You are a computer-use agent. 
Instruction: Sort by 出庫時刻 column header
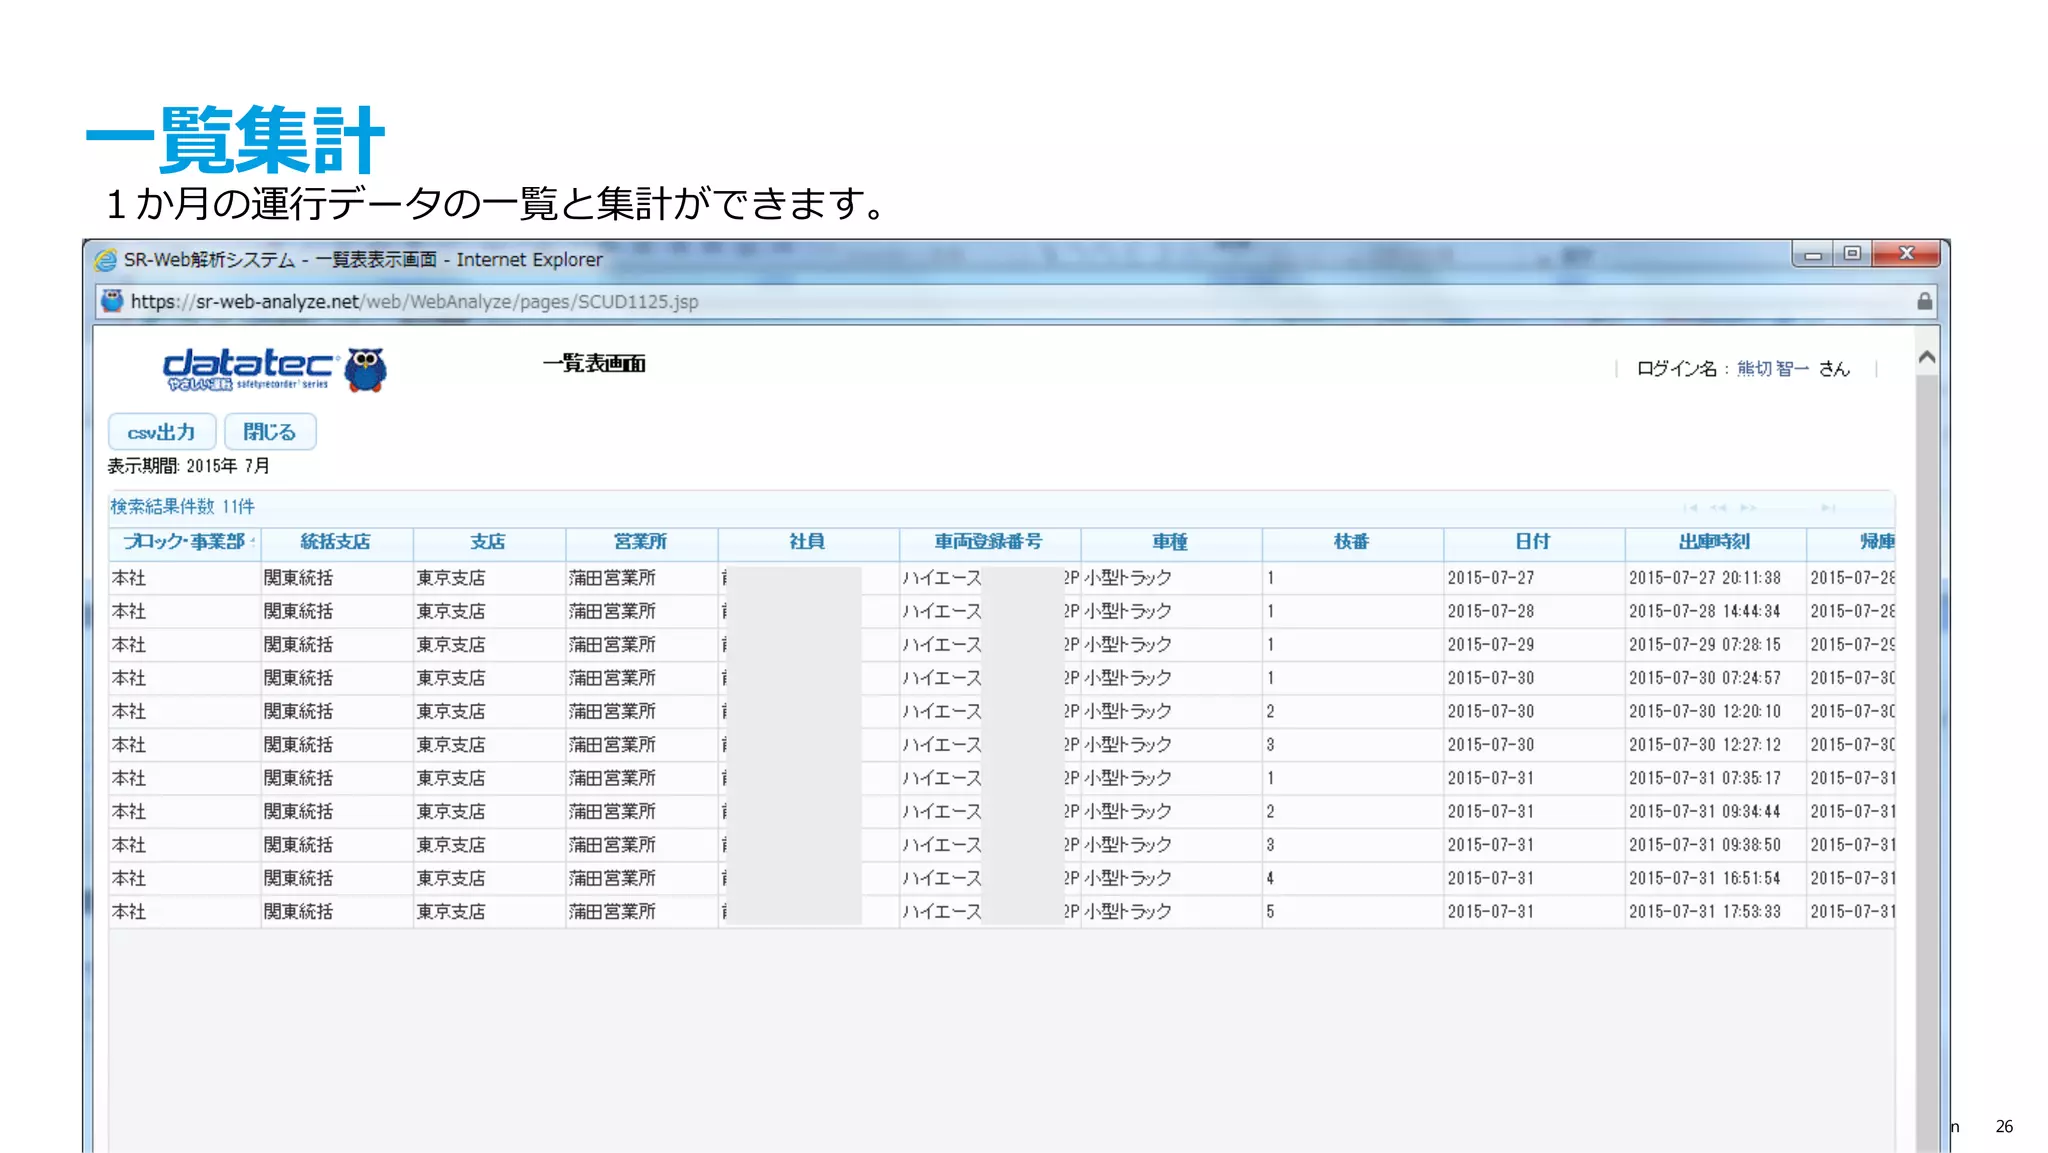click(x=1715, y=542)
